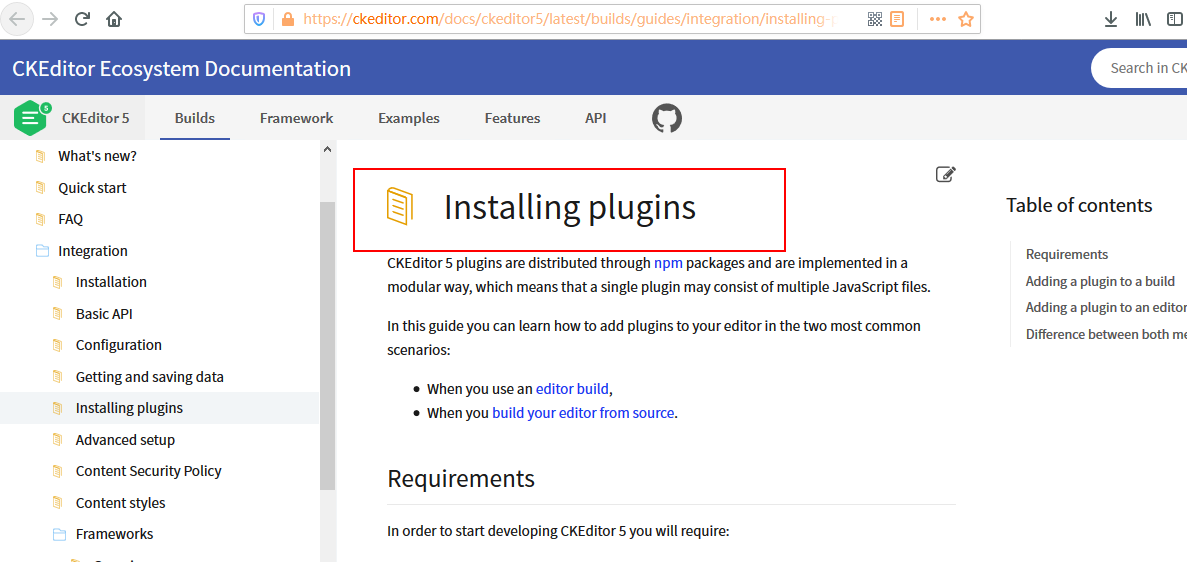Image resolution: width=1187 pixels, height=562 pixels.
Task: Click the page icon beside Advanced setup
Action: coord(58,440)
